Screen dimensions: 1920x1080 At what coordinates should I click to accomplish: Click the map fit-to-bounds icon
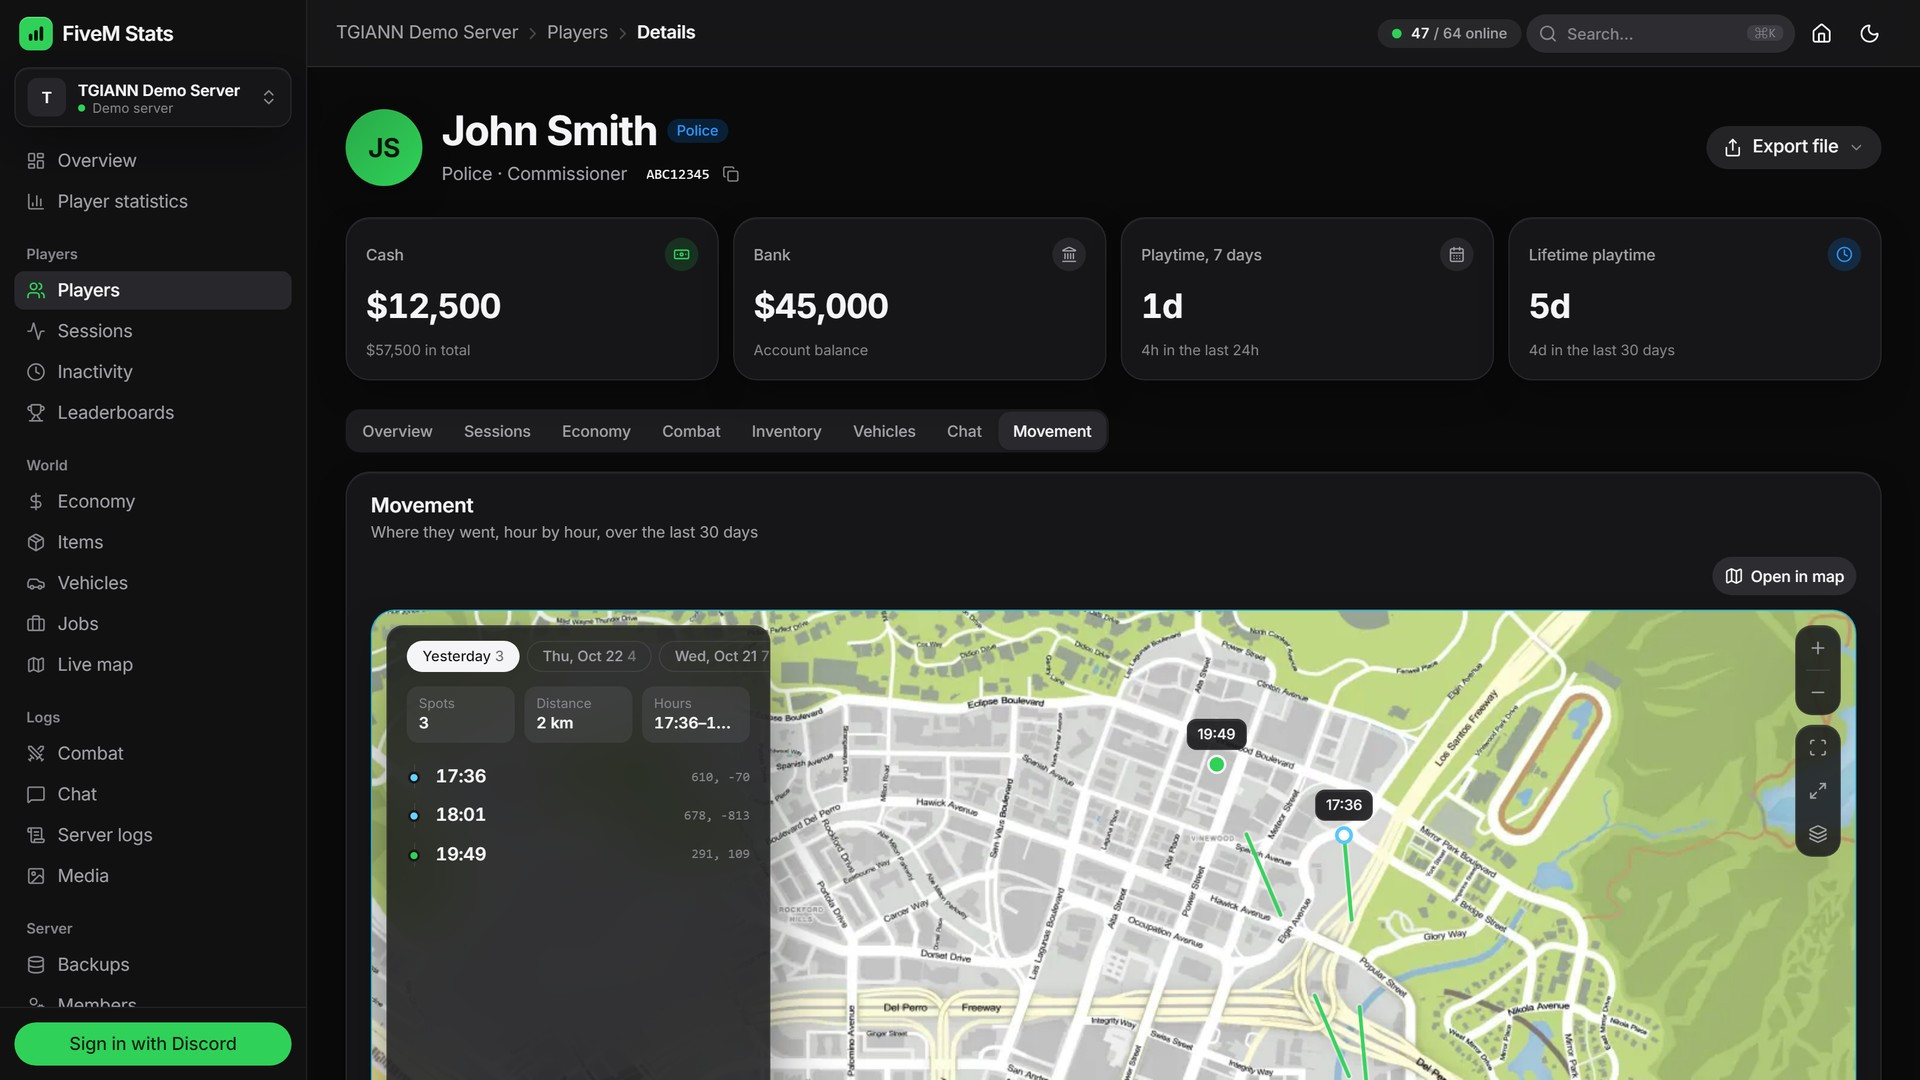point(1818,748)
